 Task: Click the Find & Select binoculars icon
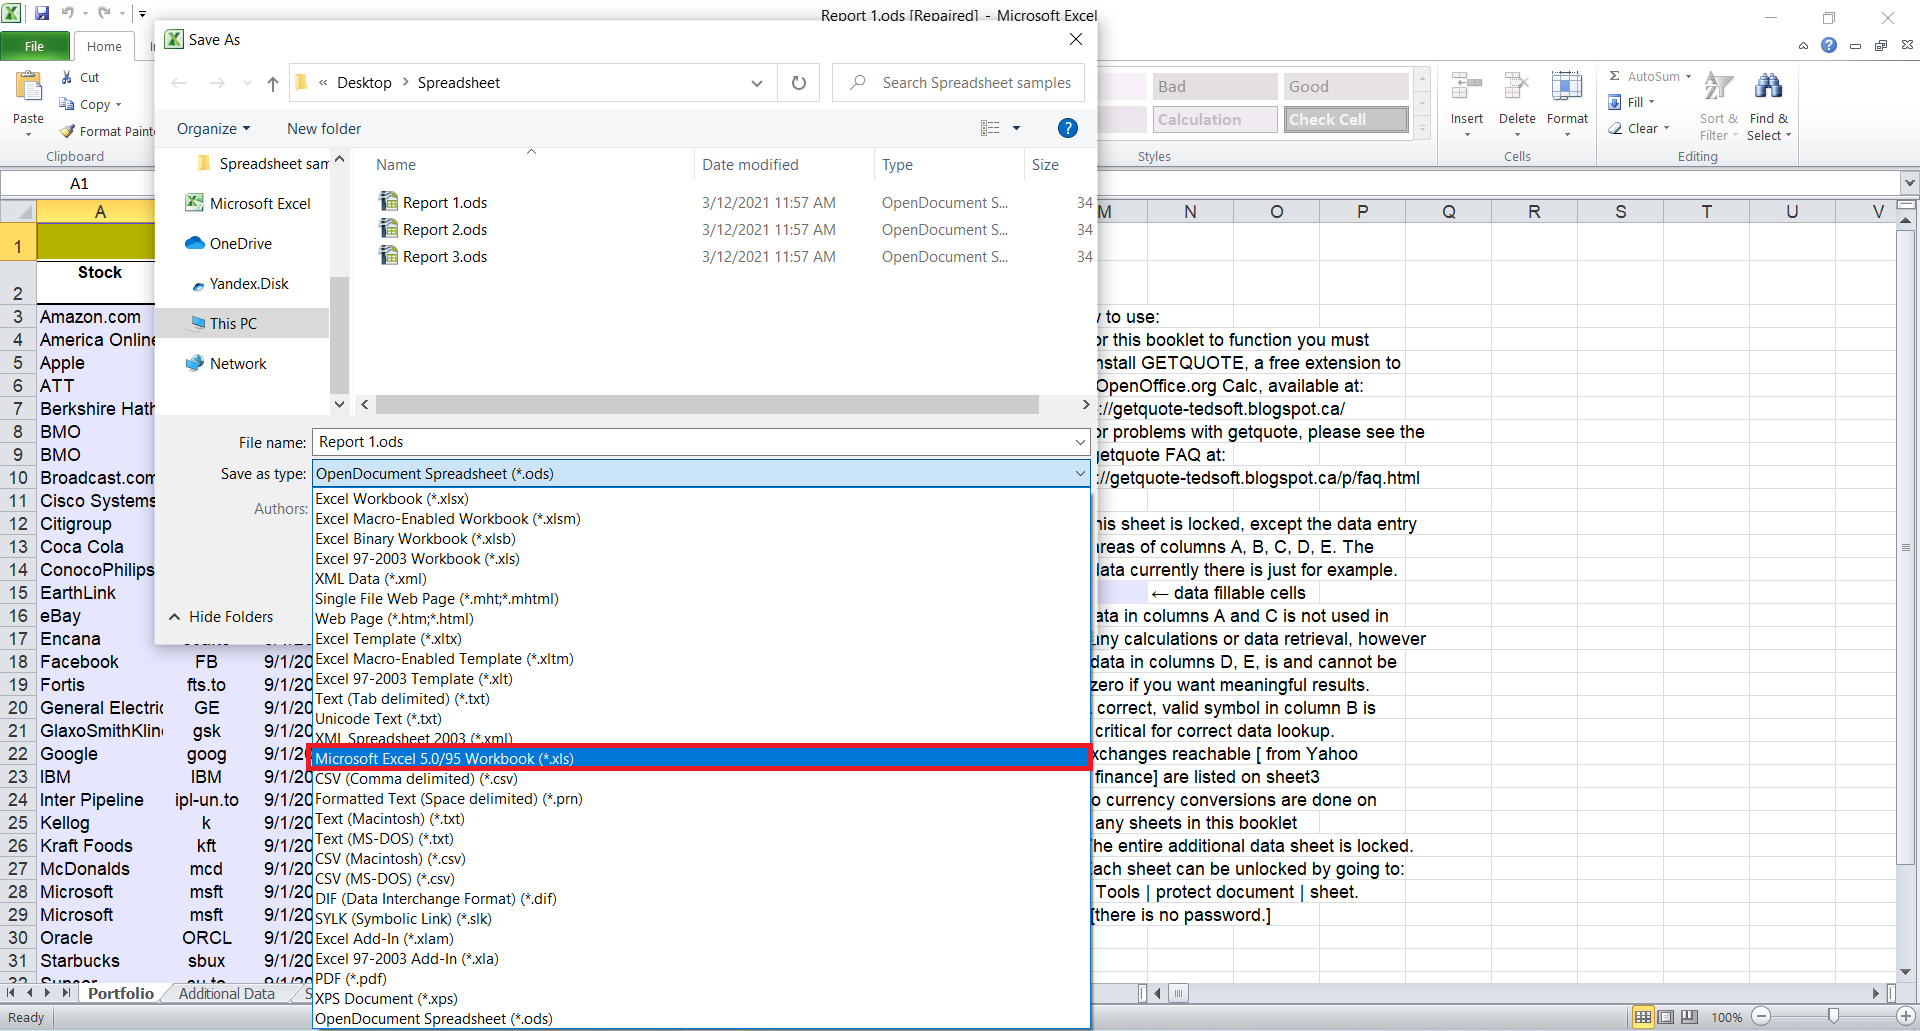(1767, 88)
